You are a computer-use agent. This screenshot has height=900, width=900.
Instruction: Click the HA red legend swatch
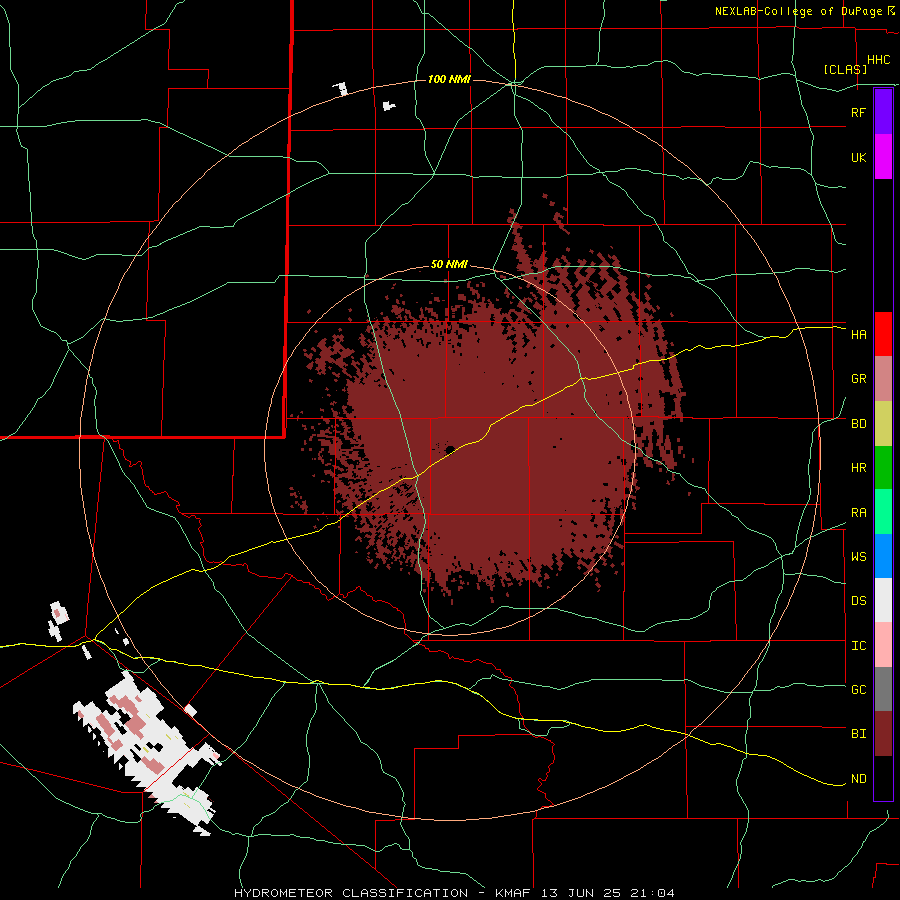pyautogui.click(x=883, y=334)
